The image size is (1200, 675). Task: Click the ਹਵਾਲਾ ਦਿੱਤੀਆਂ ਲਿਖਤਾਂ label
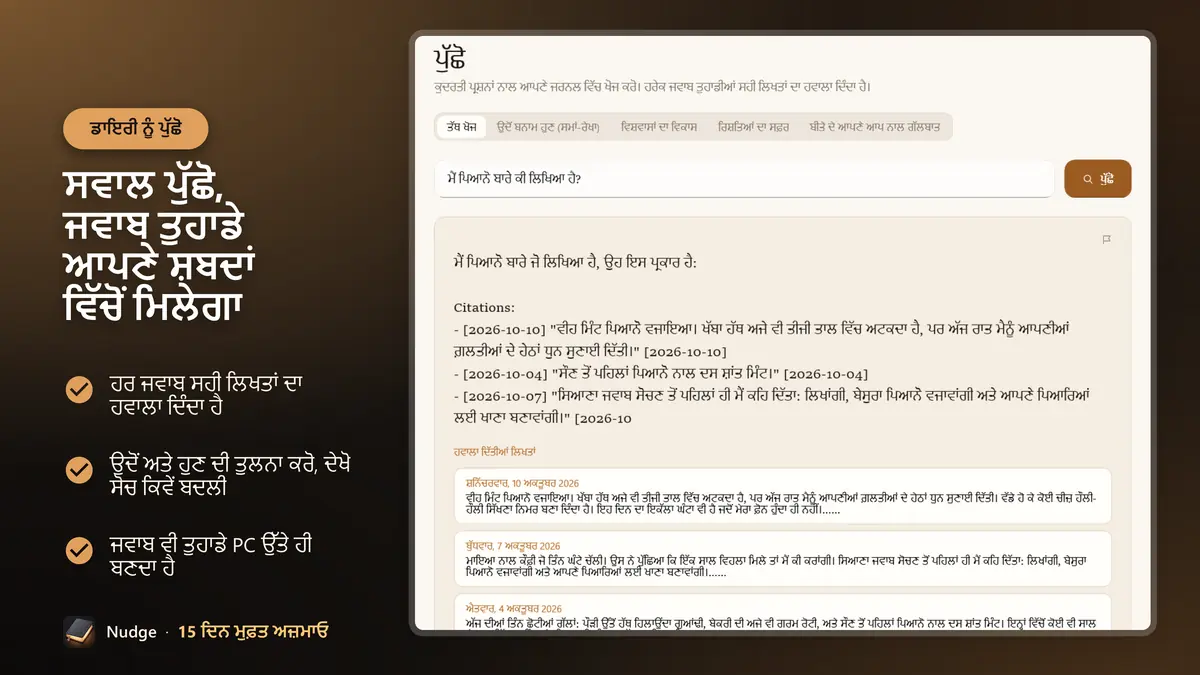pyautogui.click(x=494, y=452)
